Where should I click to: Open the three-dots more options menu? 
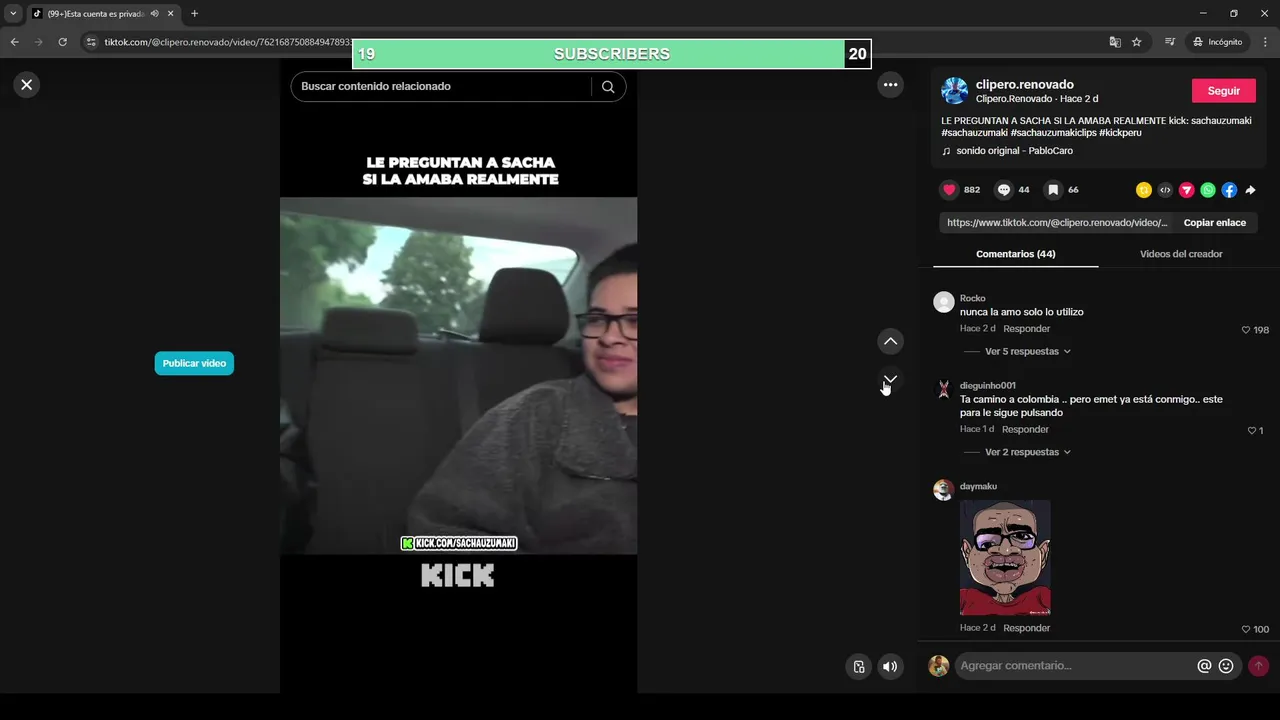(x=890, y=85)
